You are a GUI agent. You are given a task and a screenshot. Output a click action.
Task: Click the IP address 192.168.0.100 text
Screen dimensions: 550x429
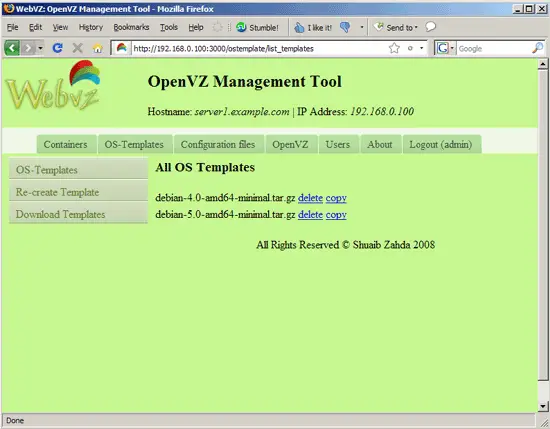(x=382, y=112)
